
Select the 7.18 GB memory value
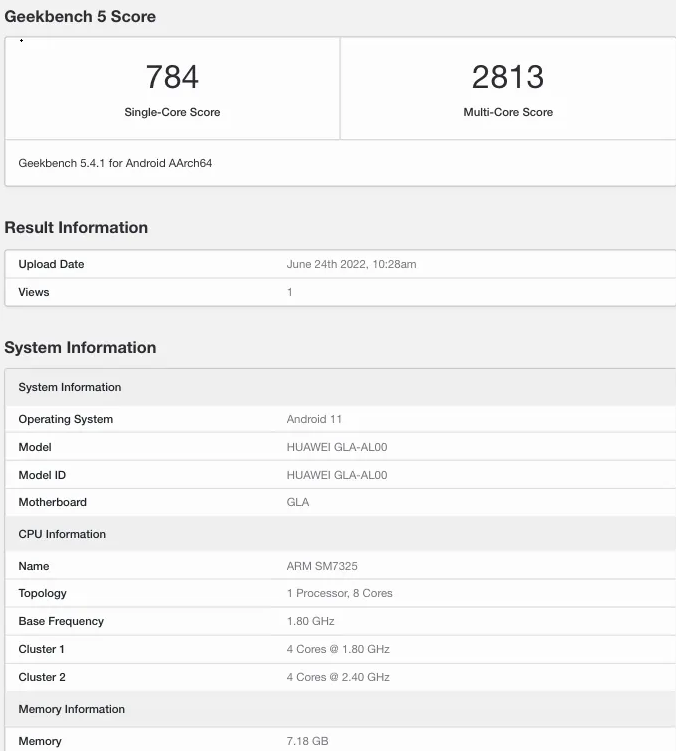(x=307, y=741)
